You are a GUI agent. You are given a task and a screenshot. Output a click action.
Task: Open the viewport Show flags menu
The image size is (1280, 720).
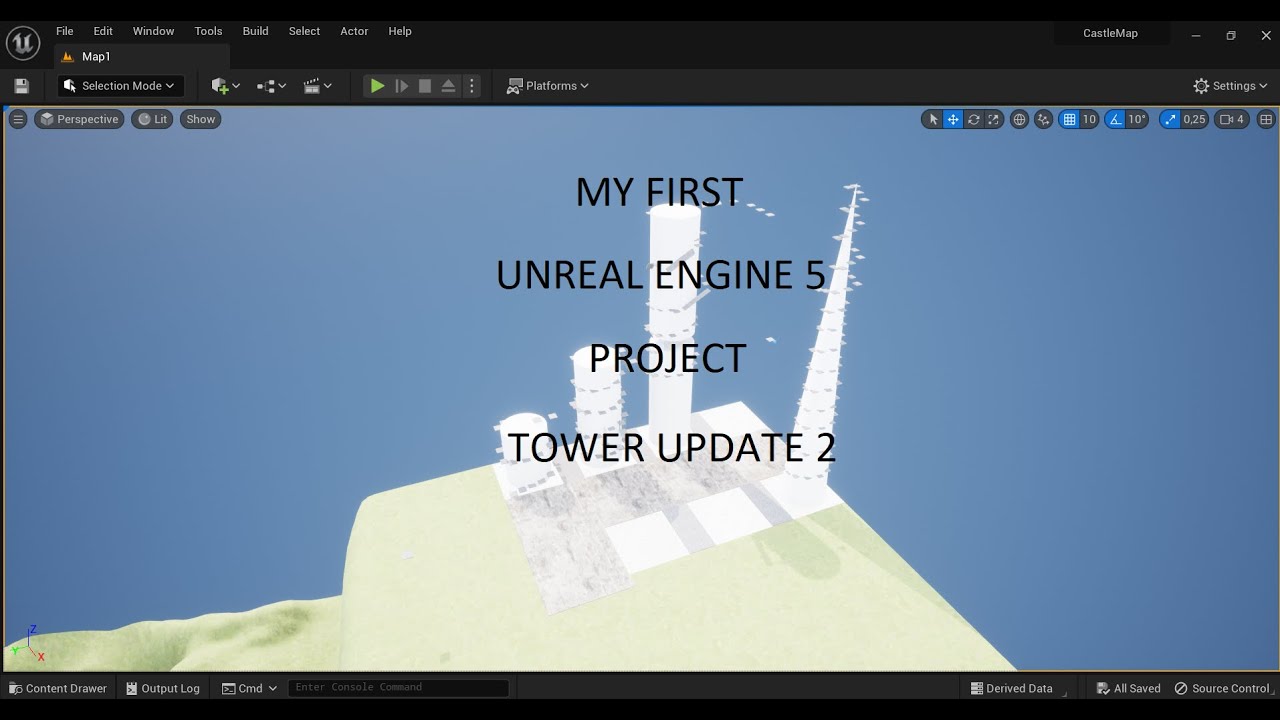200,119
